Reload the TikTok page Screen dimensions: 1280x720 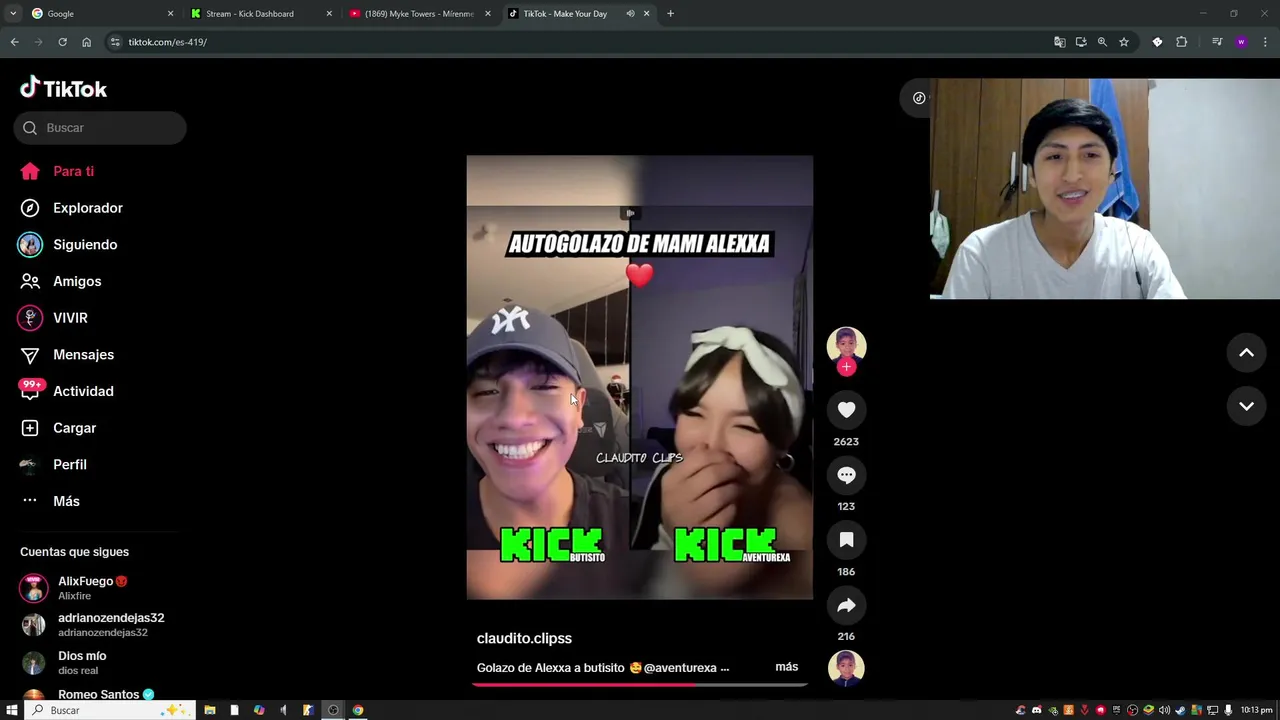(x=62, y=42)
